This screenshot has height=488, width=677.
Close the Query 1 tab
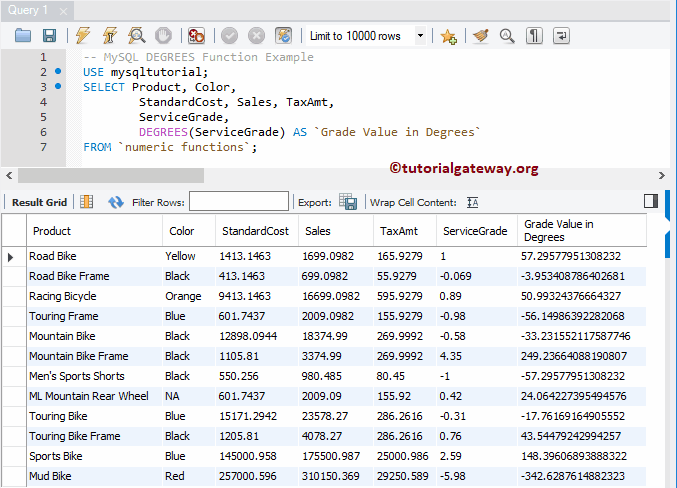pos(65,10)
